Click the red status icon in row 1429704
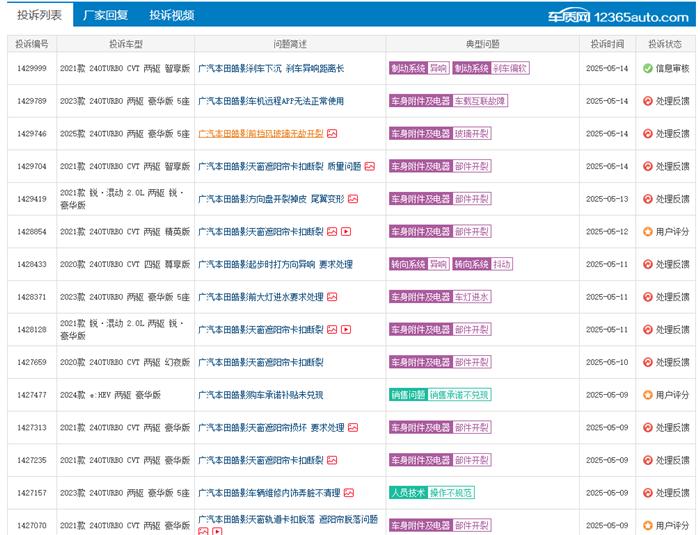Image resolution: width=700 pixels, height=535 pixels. pyautogui.click(x=648, y=166)
